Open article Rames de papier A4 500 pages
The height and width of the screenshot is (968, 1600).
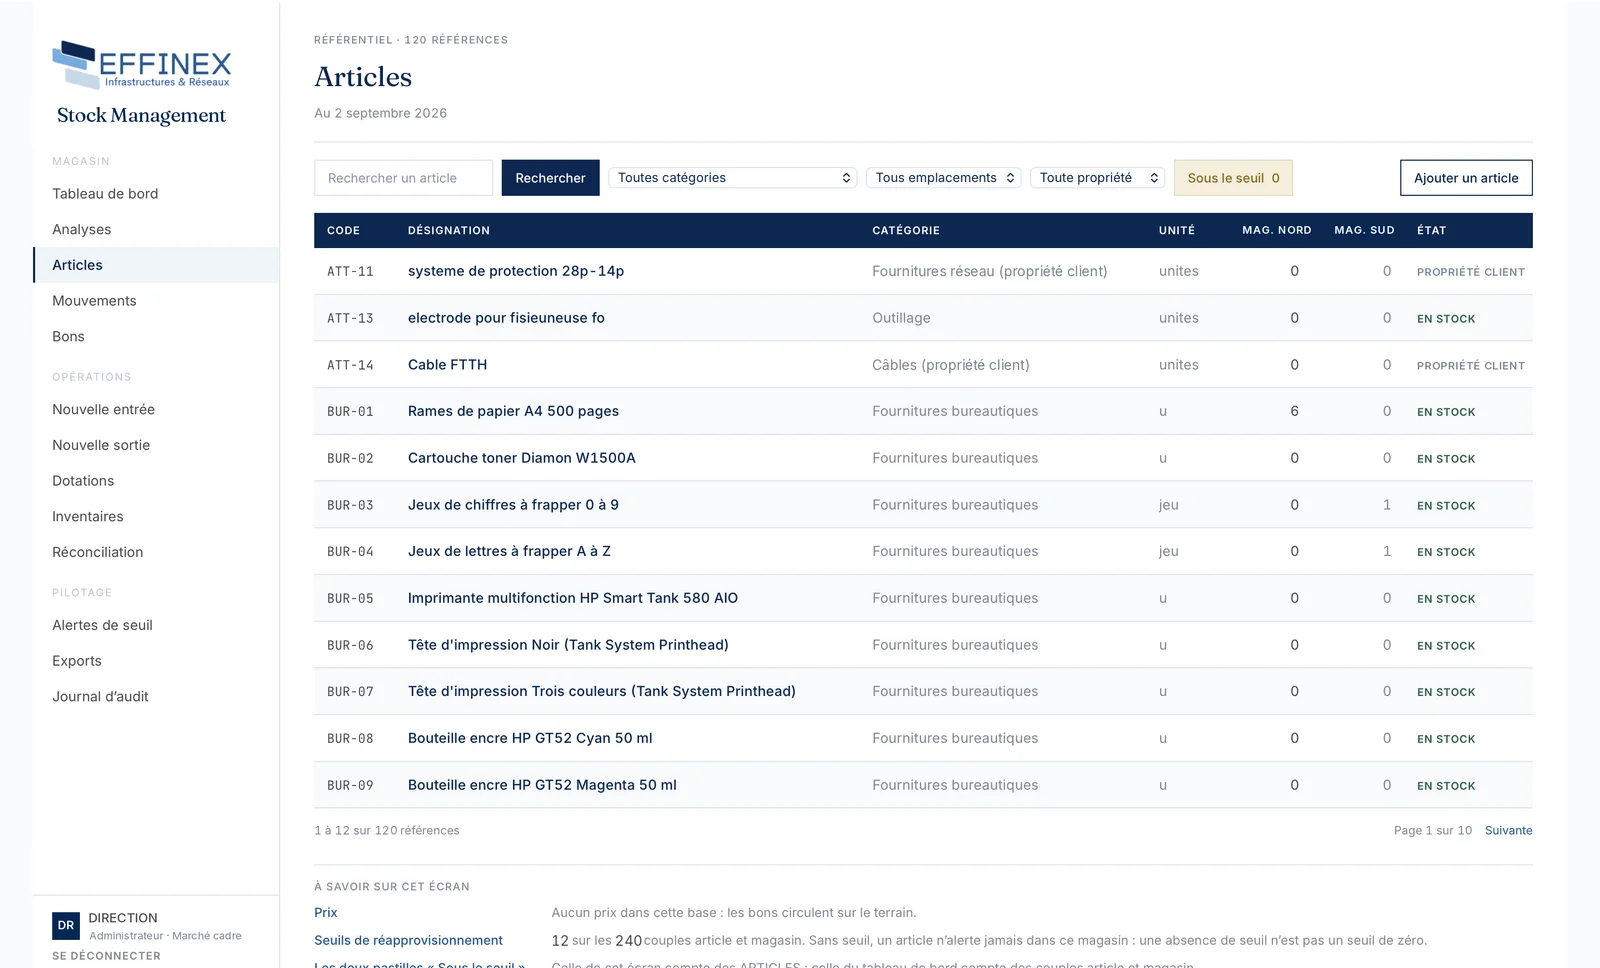point(513,411)
